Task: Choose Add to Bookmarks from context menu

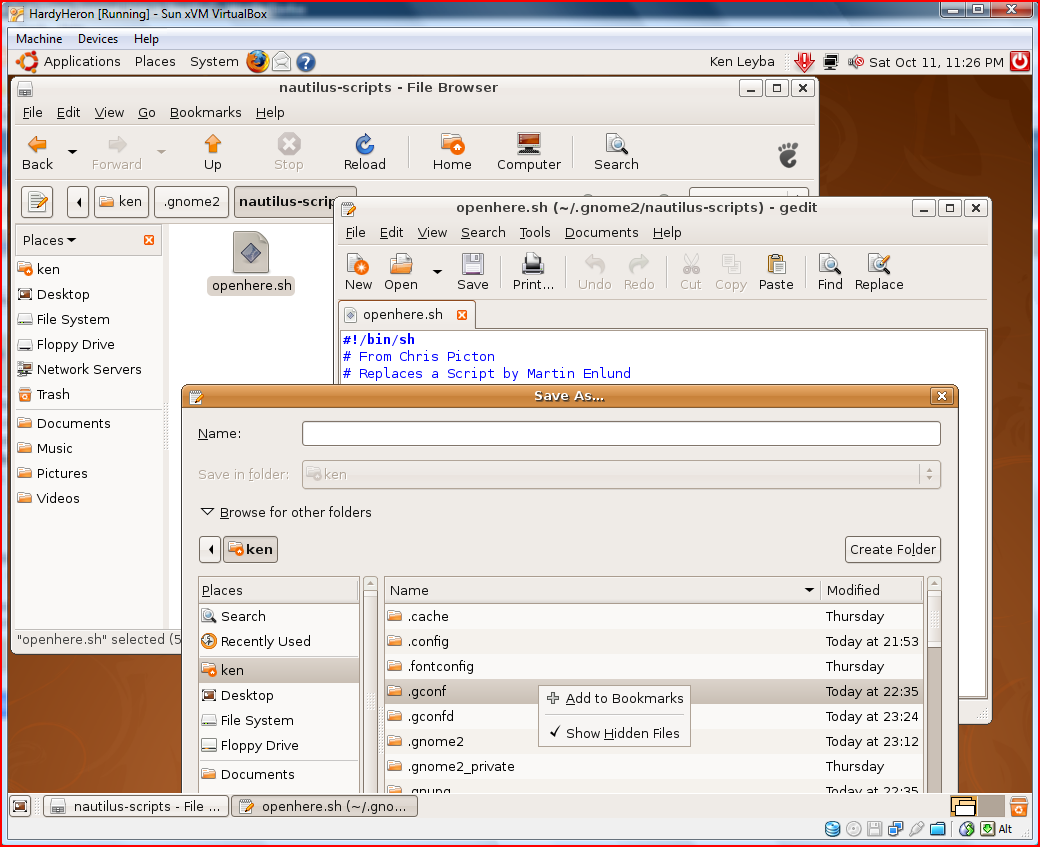Action: 614,698
